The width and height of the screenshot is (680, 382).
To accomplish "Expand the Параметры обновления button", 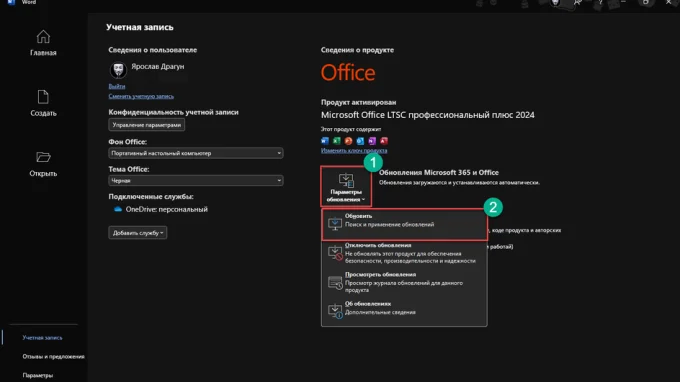I will click(346, 186).
